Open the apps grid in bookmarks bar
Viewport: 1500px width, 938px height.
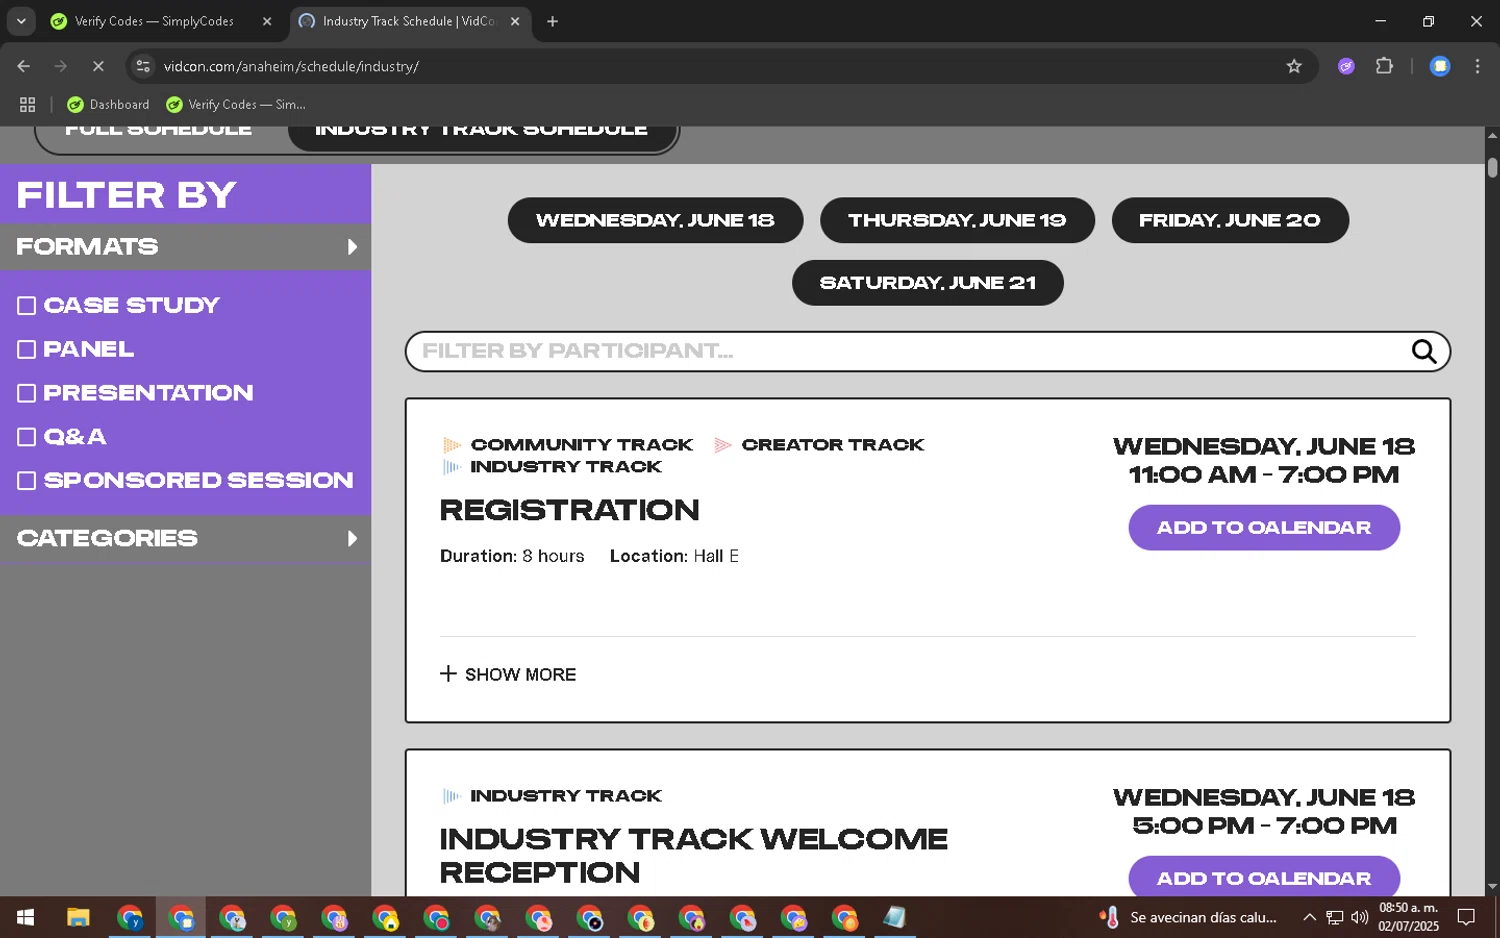pyautogui.click(x=28, y=104)
